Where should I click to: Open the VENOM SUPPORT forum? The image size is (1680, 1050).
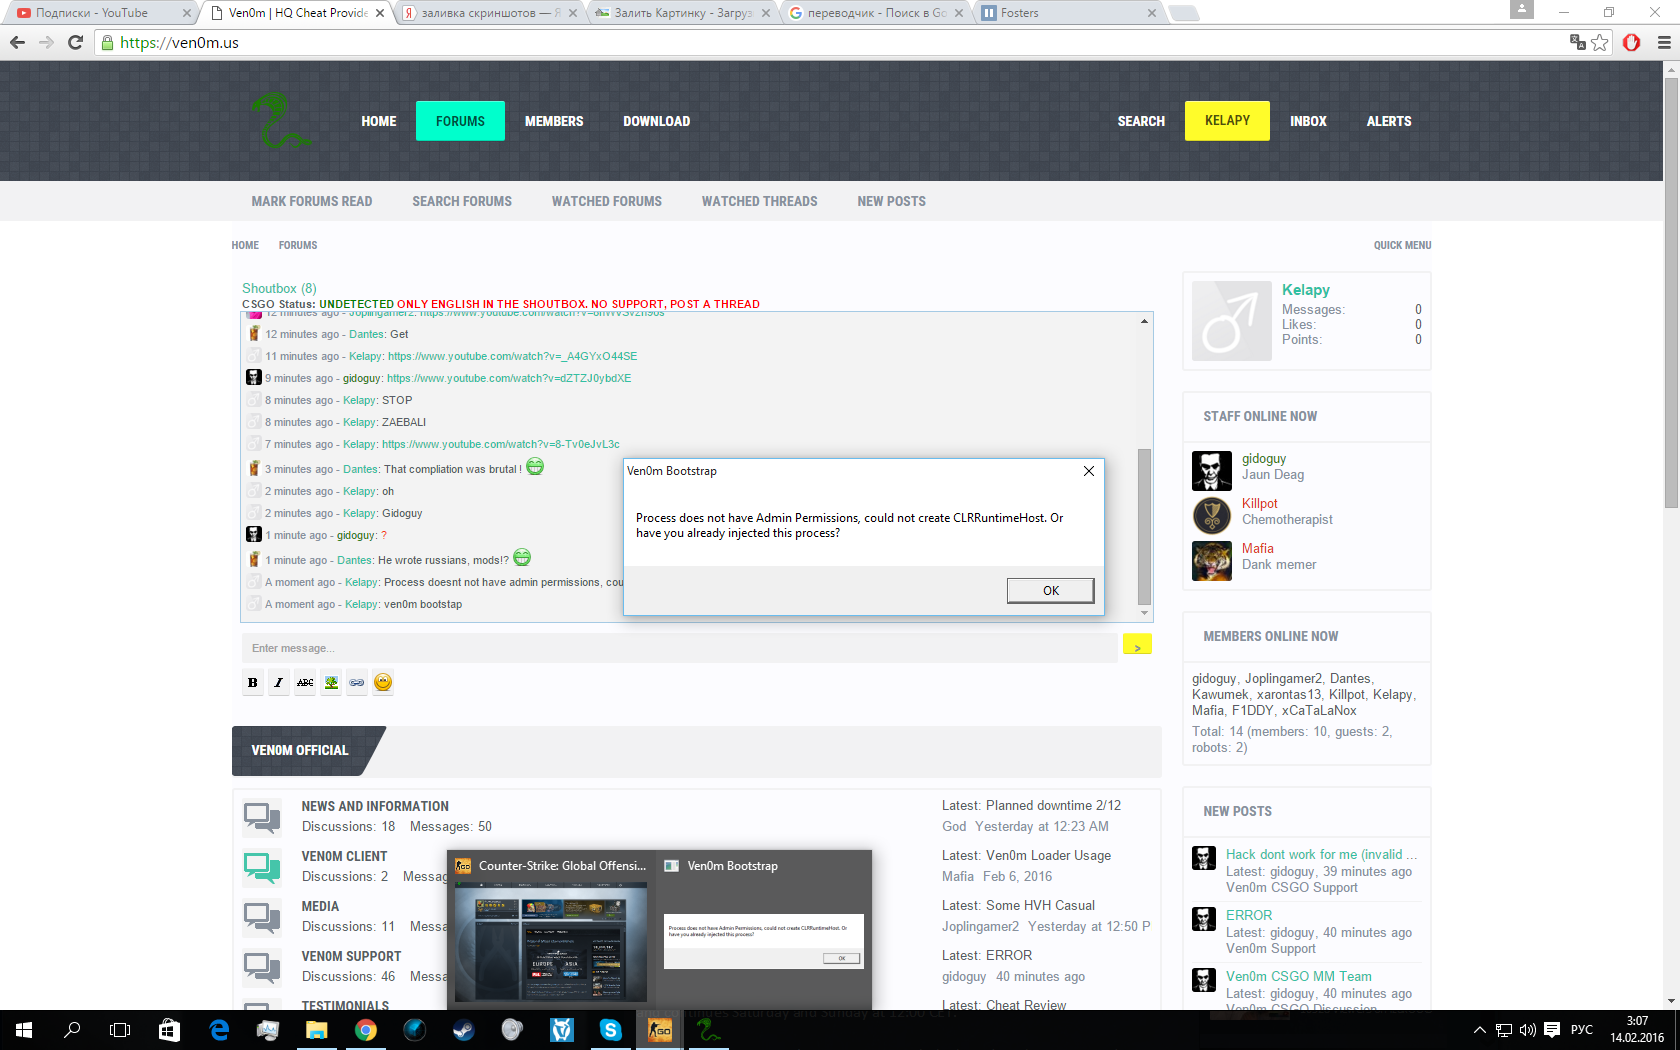click(x=351, y=956)
